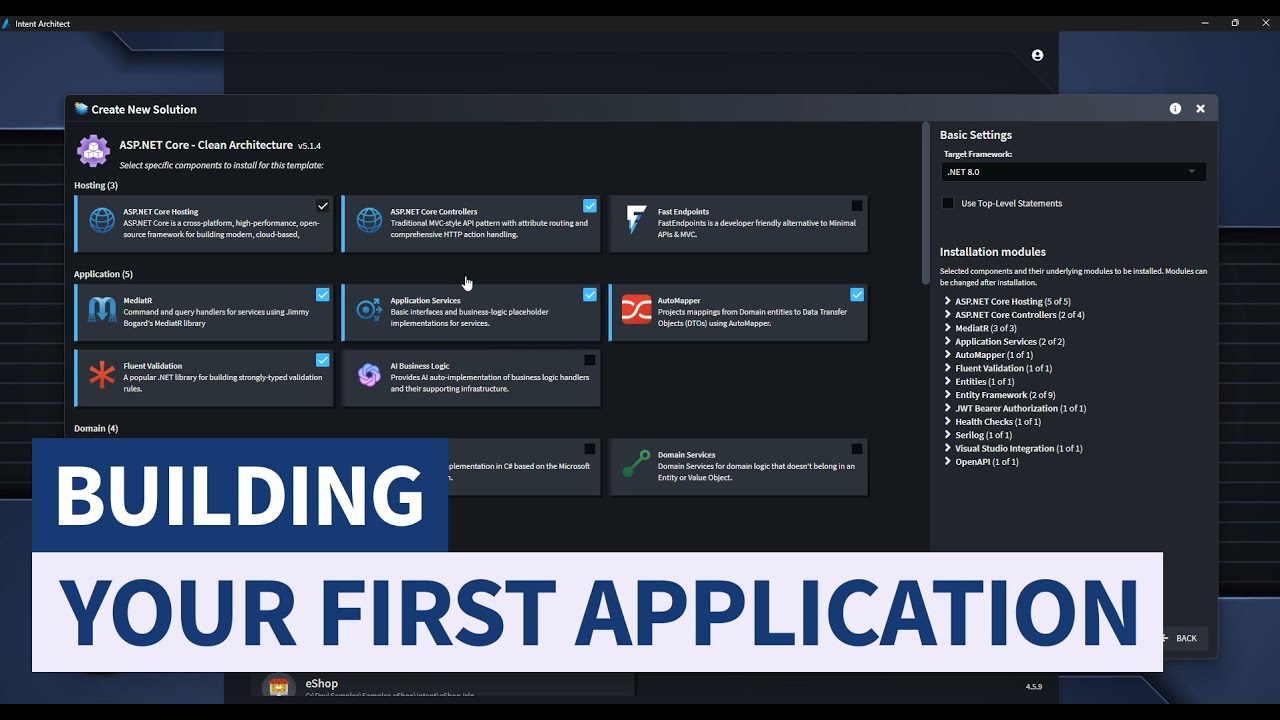Image resolution: width=1280 pixels, height=720 pixels.
Task: Click the Application (5) section heading
Action: 103,274
